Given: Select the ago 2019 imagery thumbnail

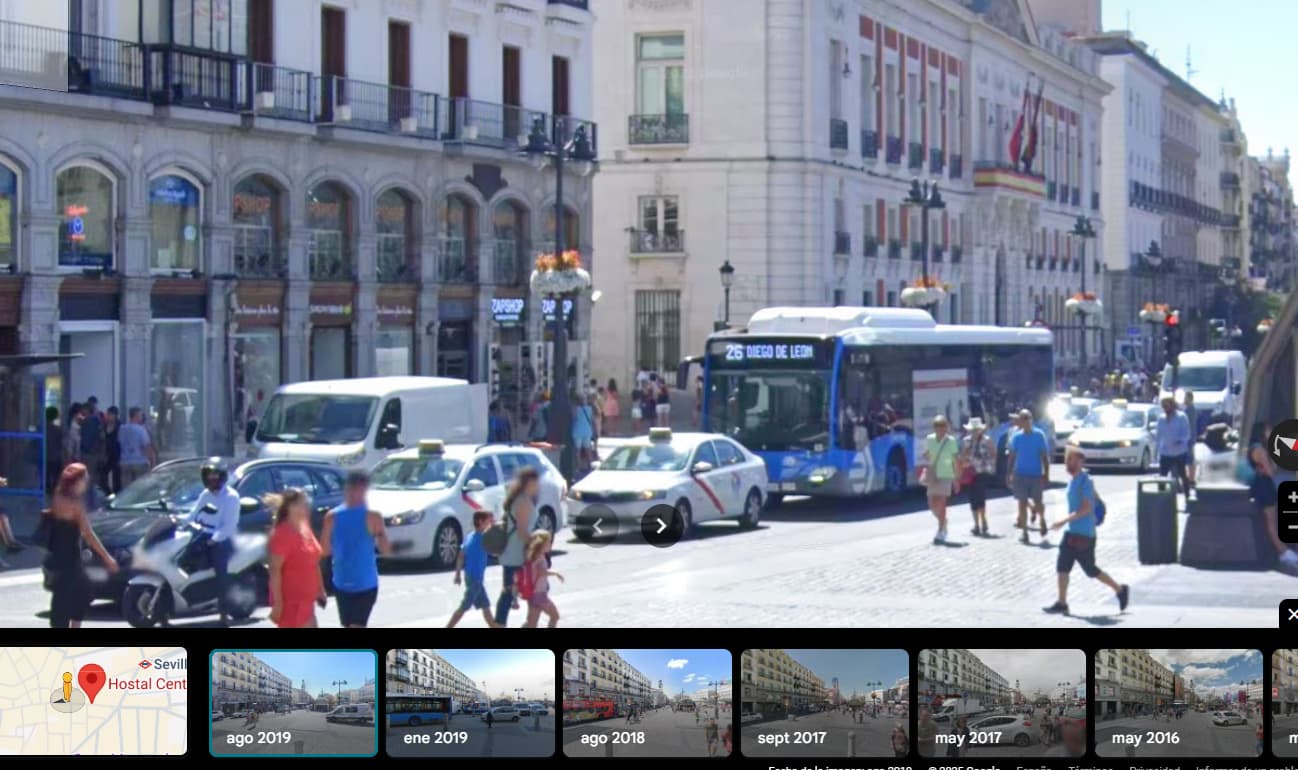Looking at the screenshot, I should click(293, 702).
